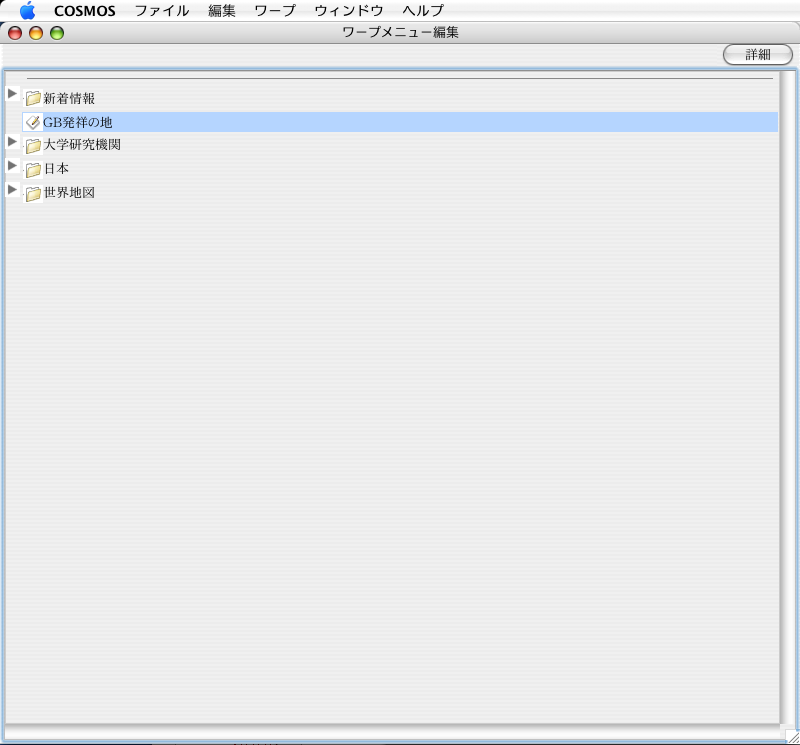
Task: Click the folder icon beside 日本
Action: coord(33,169)
